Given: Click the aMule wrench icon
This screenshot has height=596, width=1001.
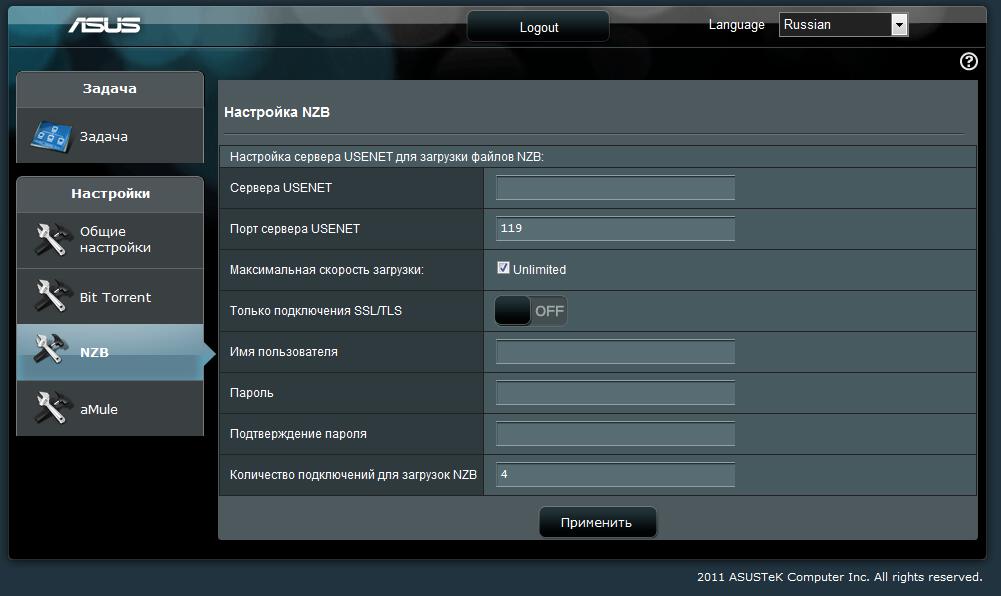Looking at the screenshot, I should tap(52, 408).
